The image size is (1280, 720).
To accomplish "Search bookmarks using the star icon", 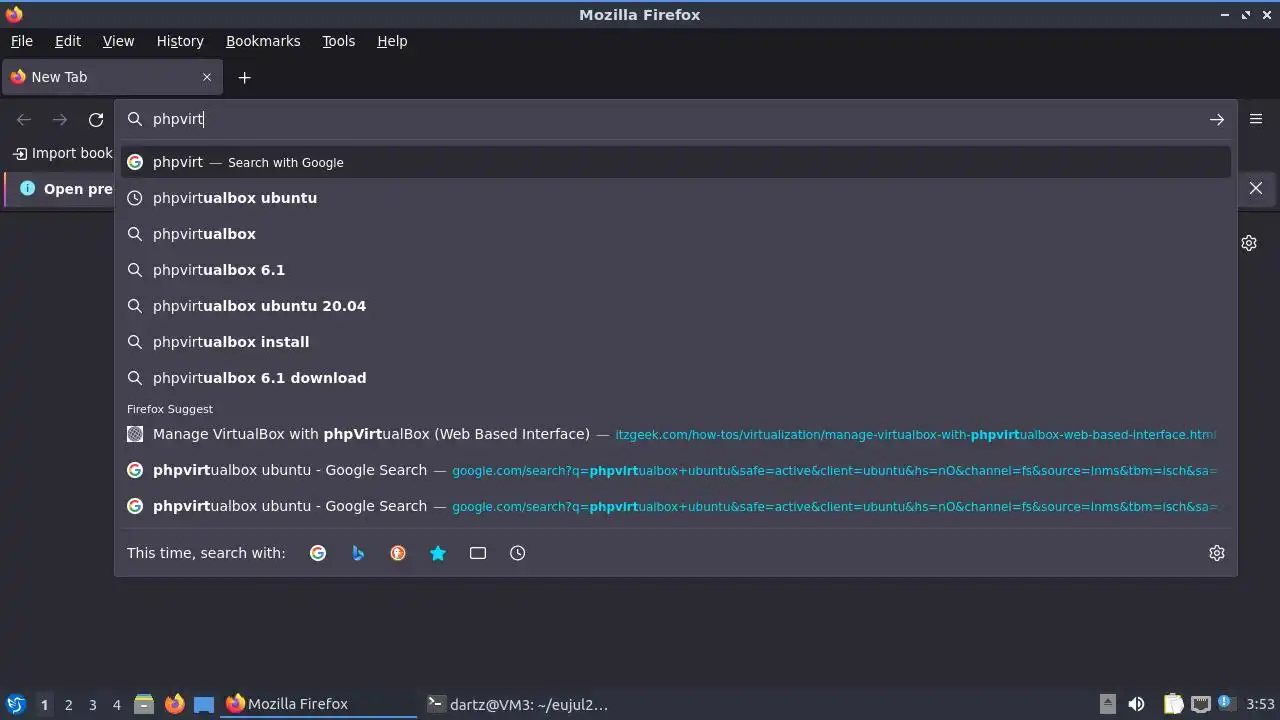I will (438, 553).
